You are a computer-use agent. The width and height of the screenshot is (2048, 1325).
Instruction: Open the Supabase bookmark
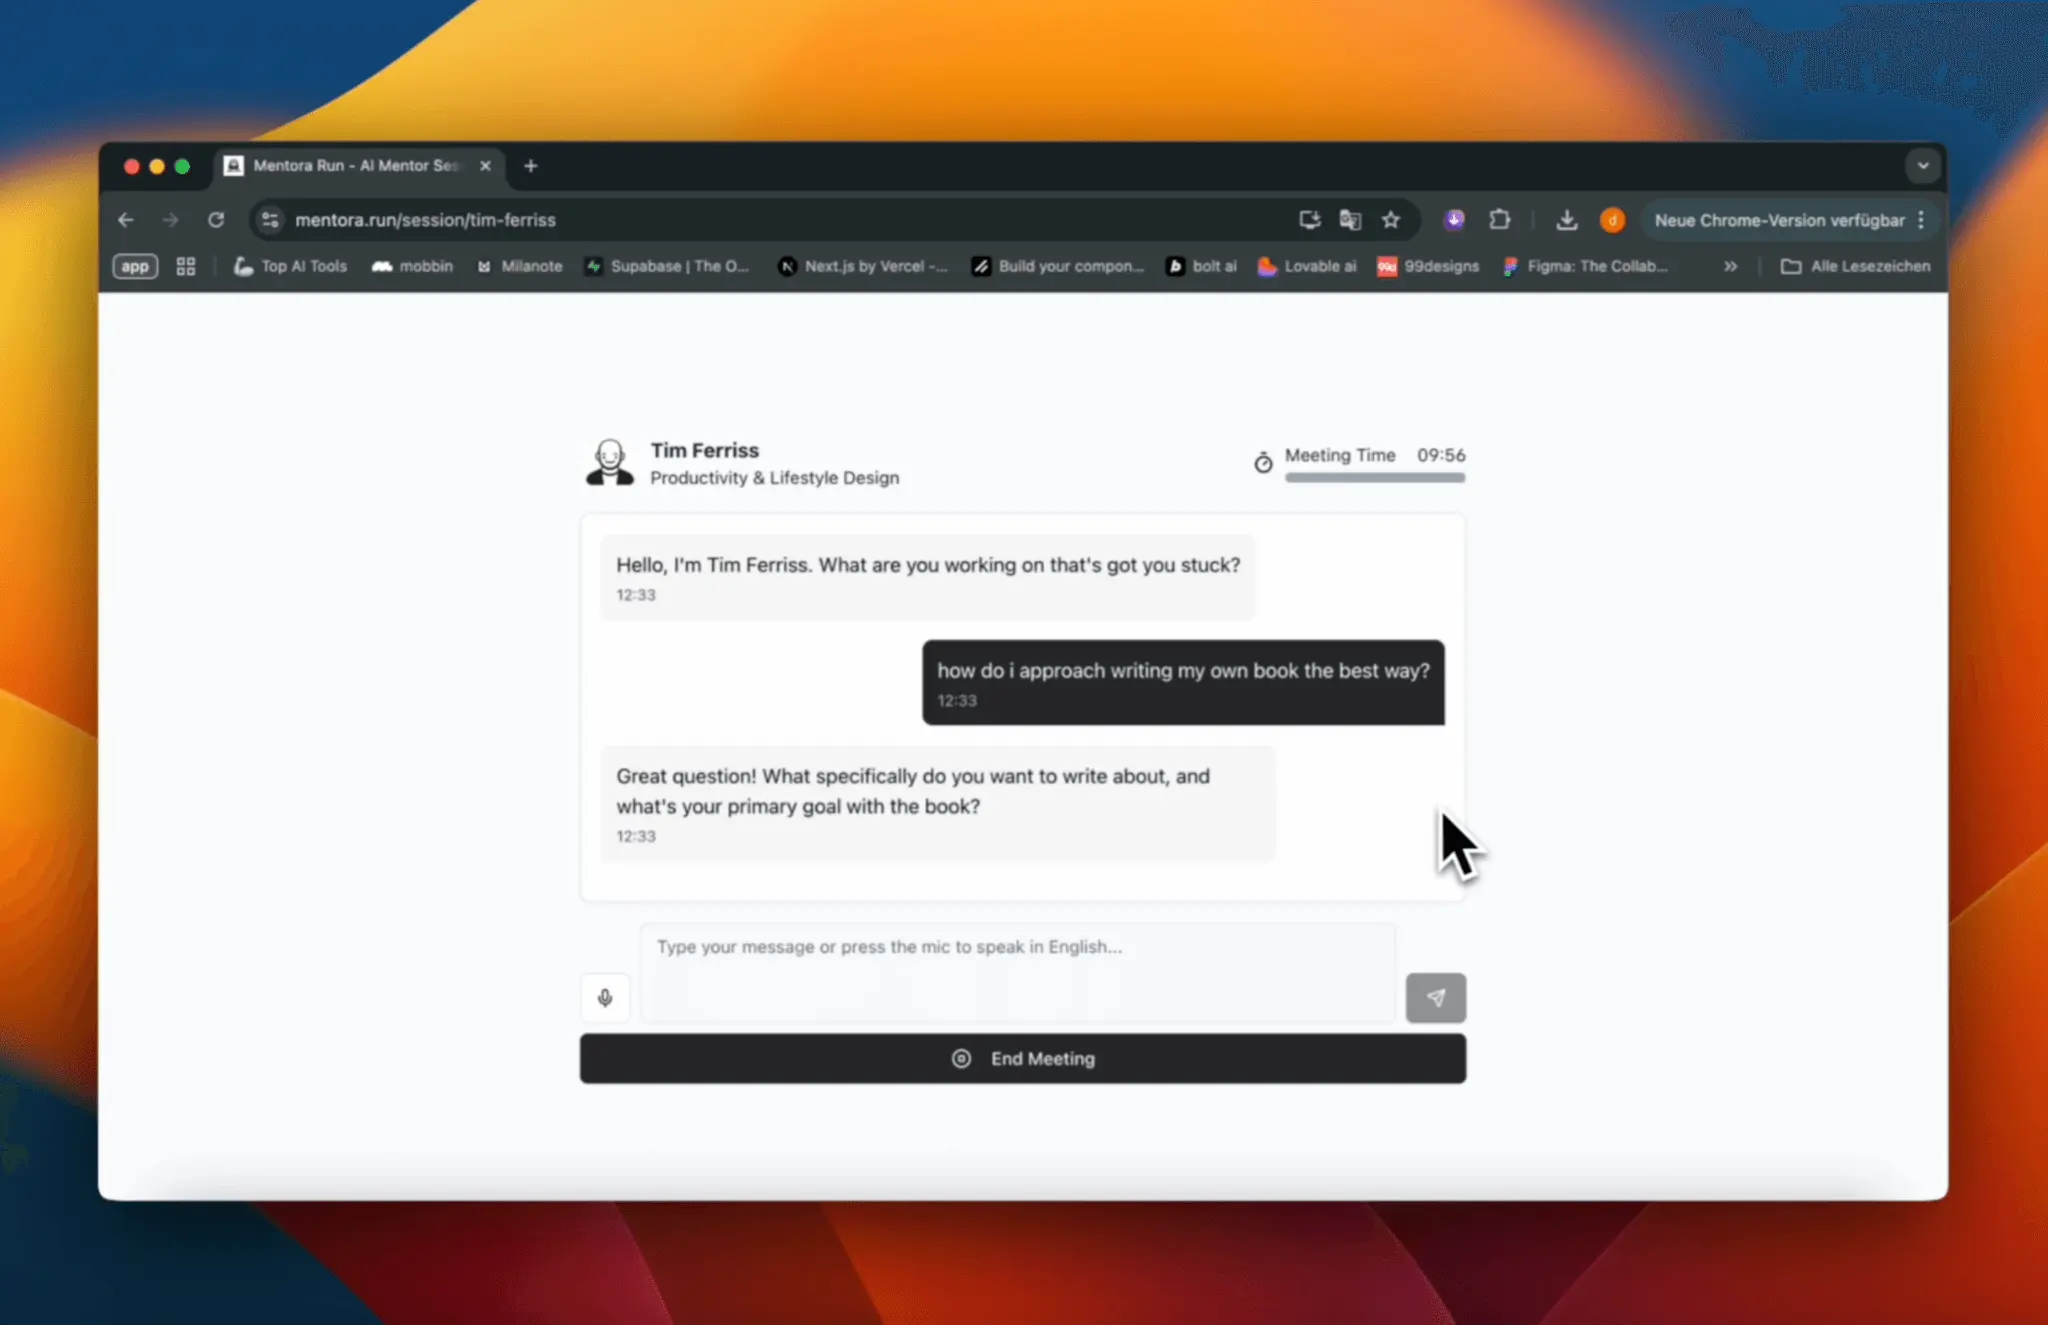[667, 266]
